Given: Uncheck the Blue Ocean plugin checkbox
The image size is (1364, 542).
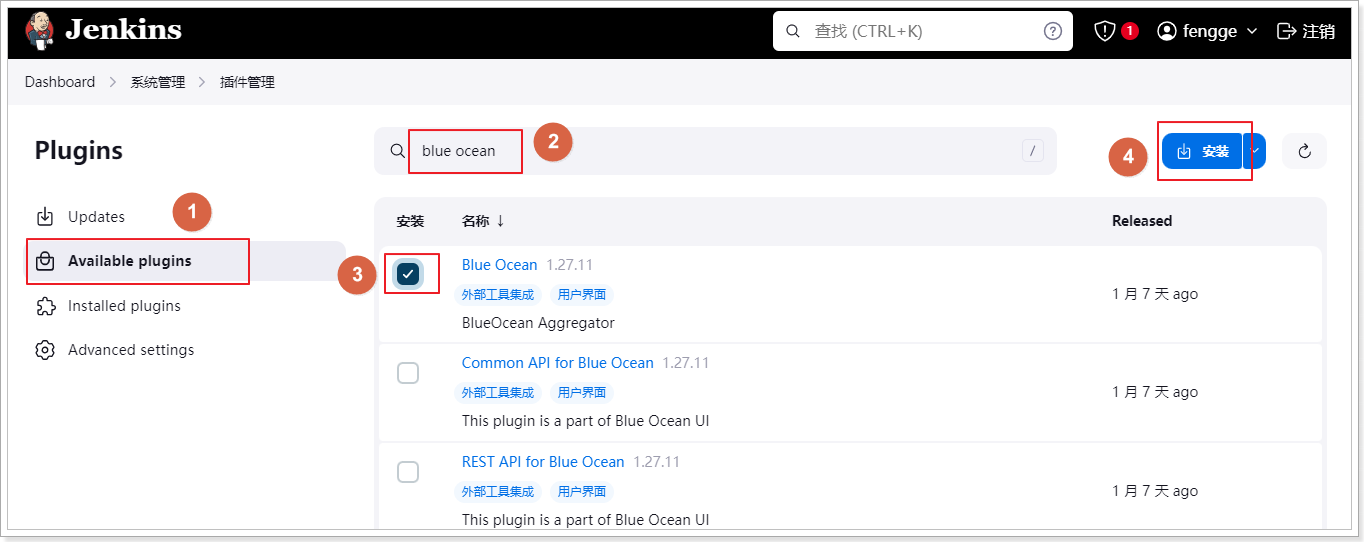Looking at the screenshot, I should coord(408,274).
